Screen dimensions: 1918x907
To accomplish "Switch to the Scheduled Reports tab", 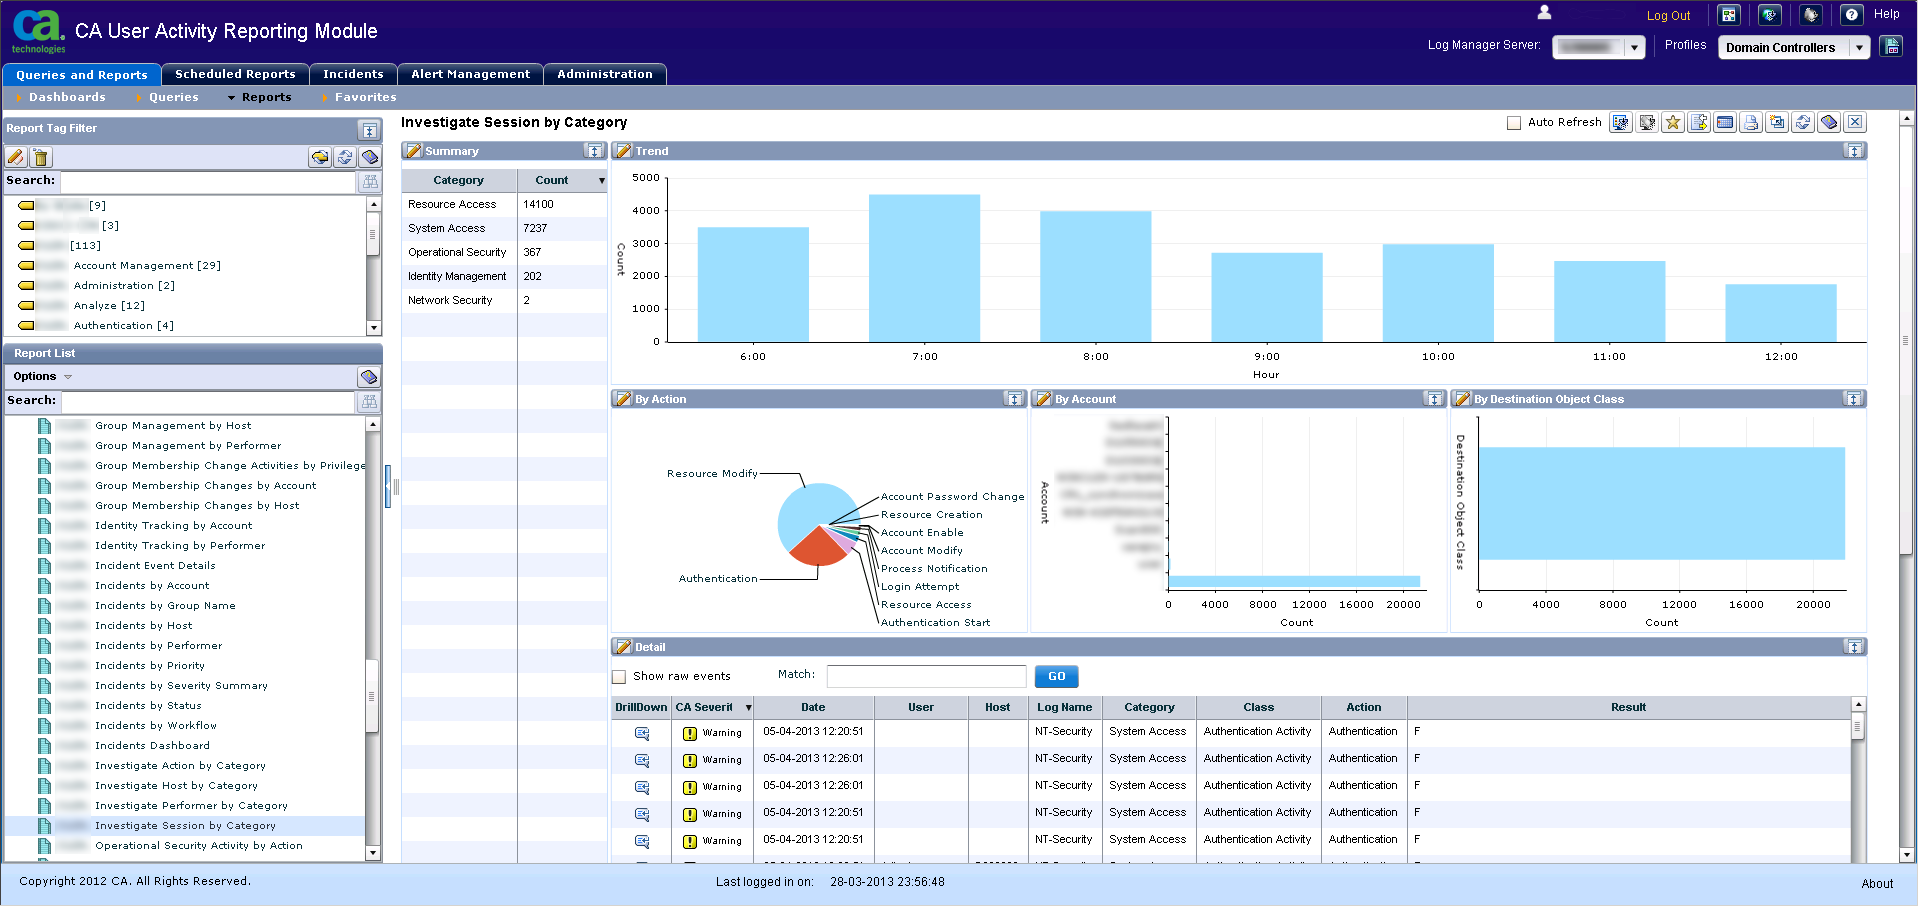I will [x=235, y=74].
